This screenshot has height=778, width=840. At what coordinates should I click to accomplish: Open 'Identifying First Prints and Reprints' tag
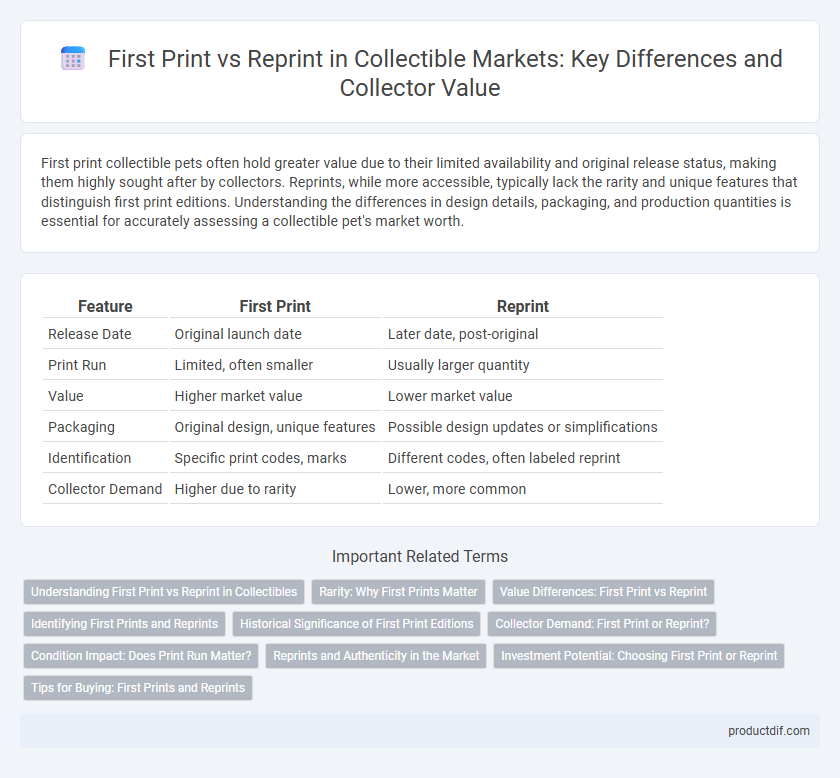124,624
